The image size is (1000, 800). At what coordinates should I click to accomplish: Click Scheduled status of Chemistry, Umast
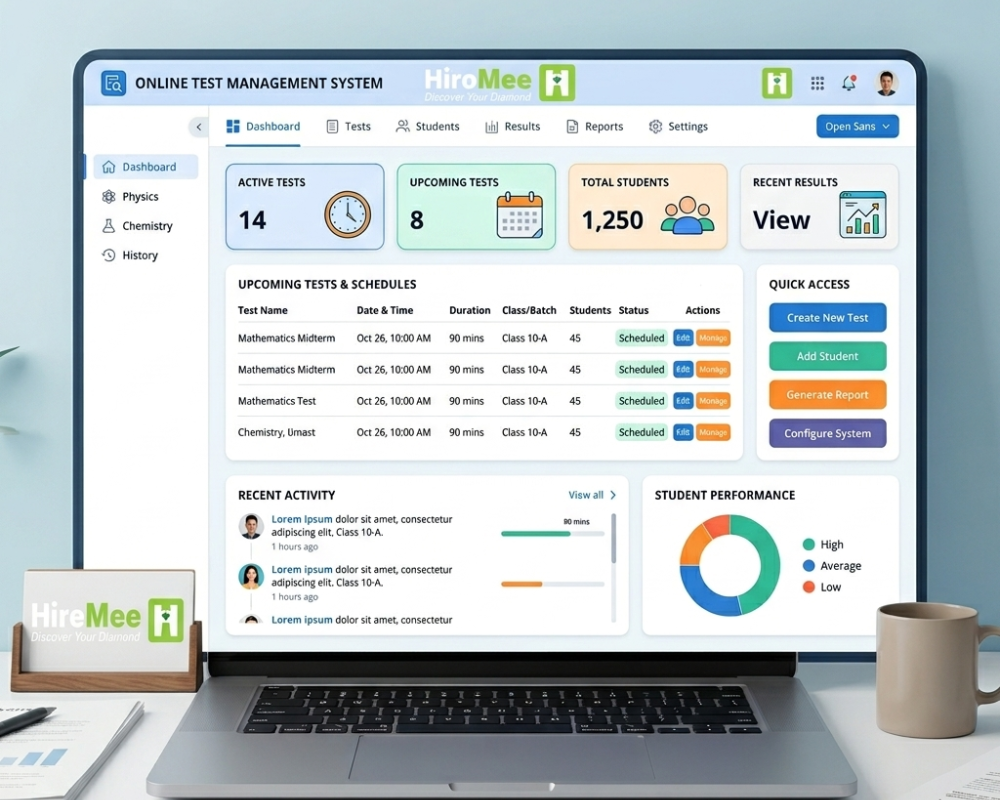pyautogui.click(x=642, y=433)
